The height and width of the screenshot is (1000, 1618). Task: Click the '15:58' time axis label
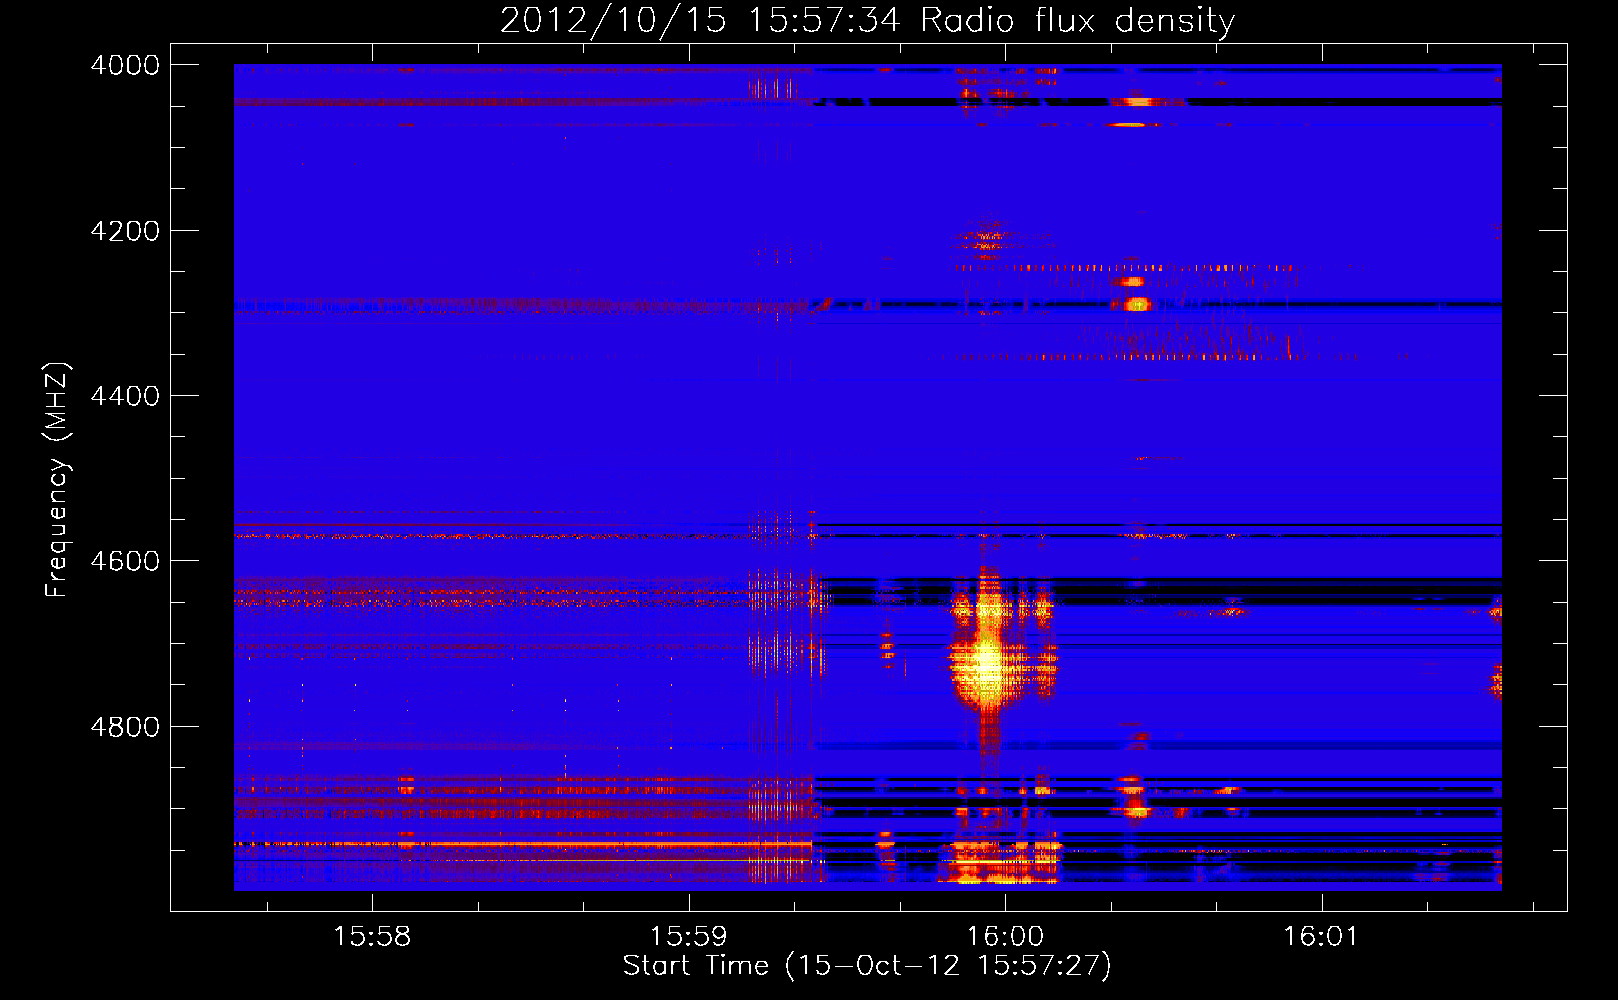point(372,937)
